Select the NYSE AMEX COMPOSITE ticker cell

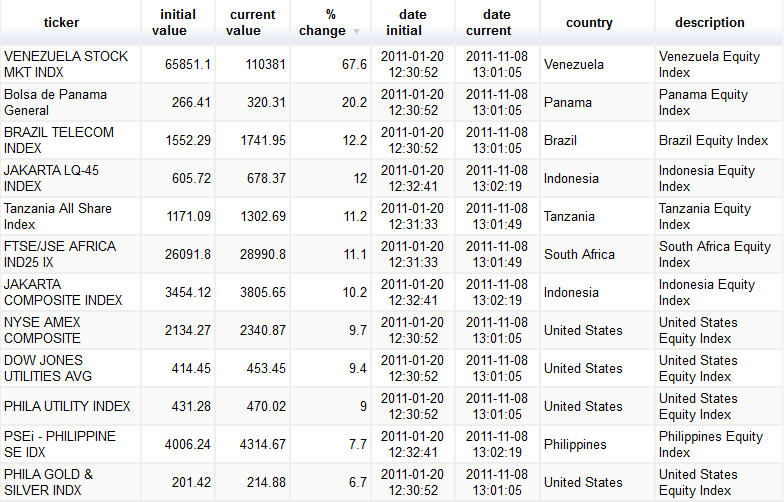(70, 330)
